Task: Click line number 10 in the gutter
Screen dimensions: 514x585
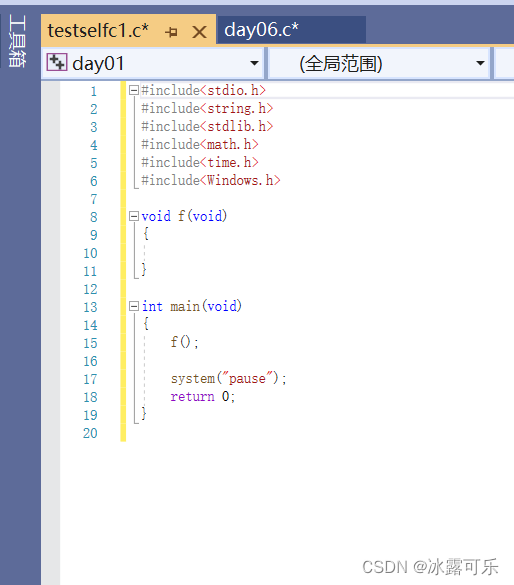Action: coord(90,253)
